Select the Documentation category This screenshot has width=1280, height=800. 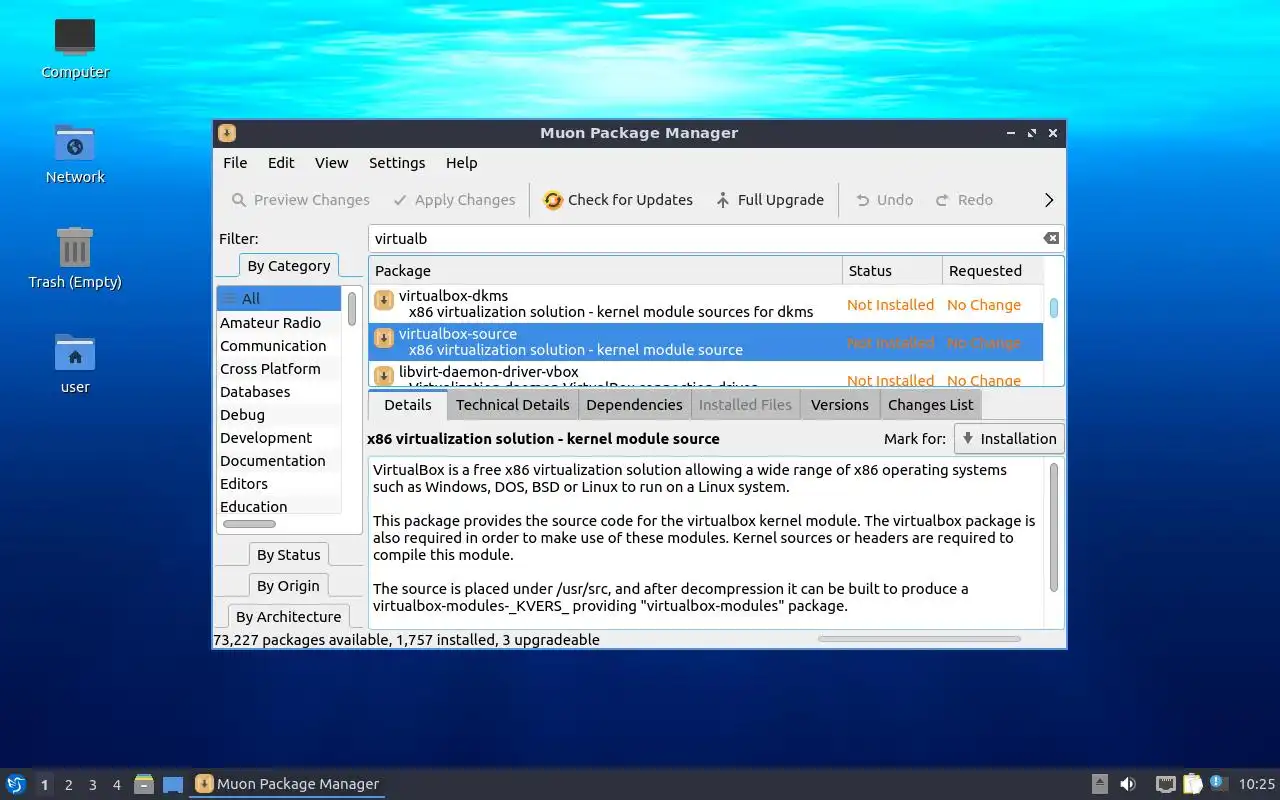pos(279,460)
